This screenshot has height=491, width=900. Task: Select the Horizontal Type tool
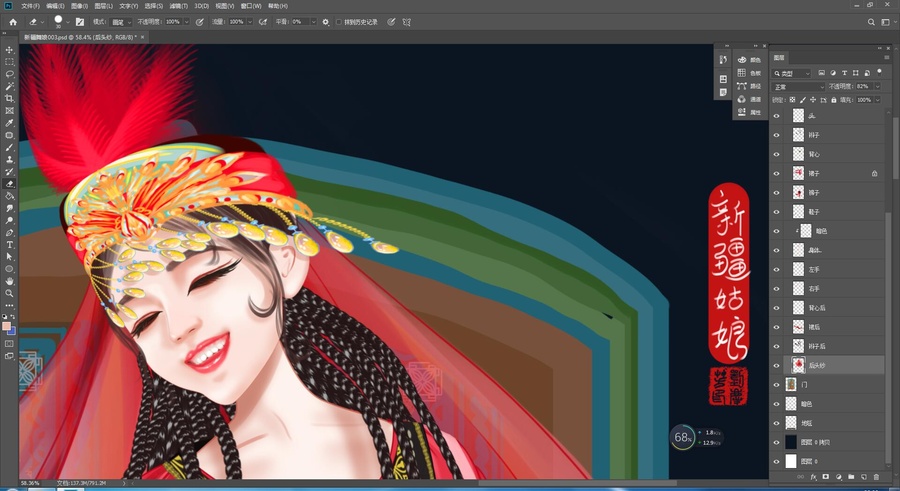tap(9, 245)
